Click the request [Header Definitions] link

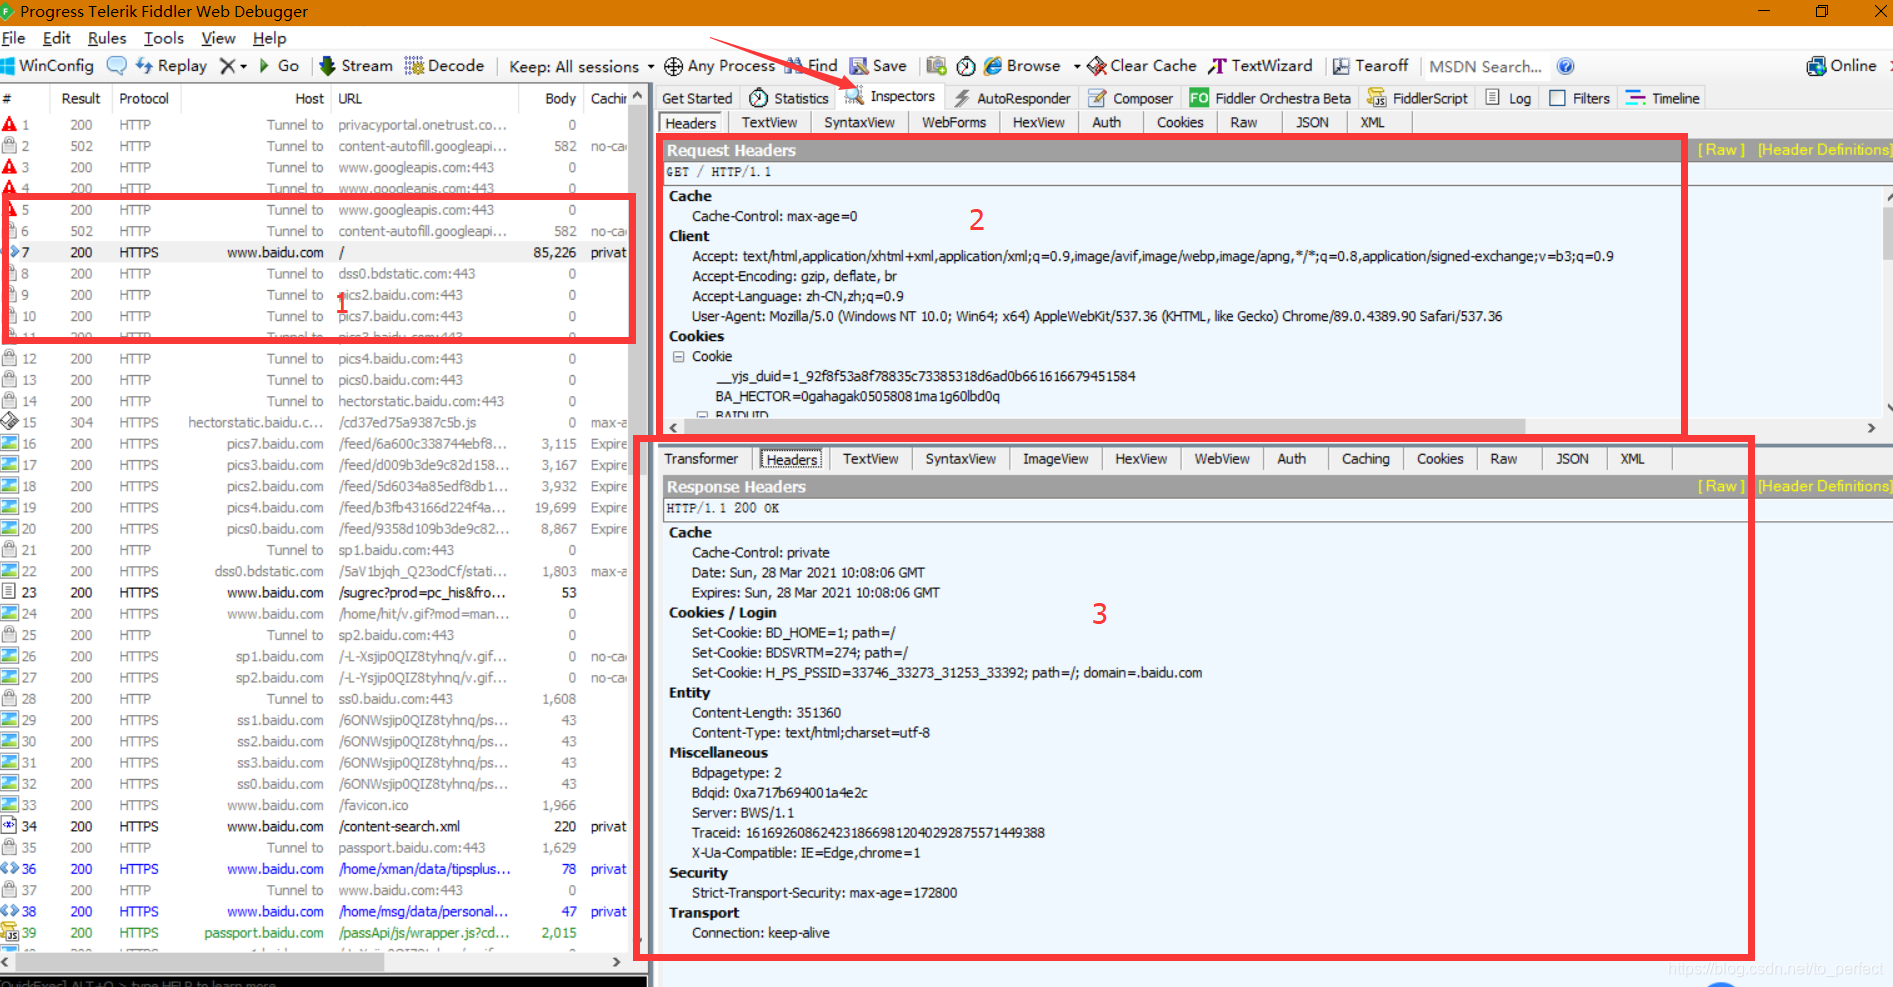[1823, 150]
